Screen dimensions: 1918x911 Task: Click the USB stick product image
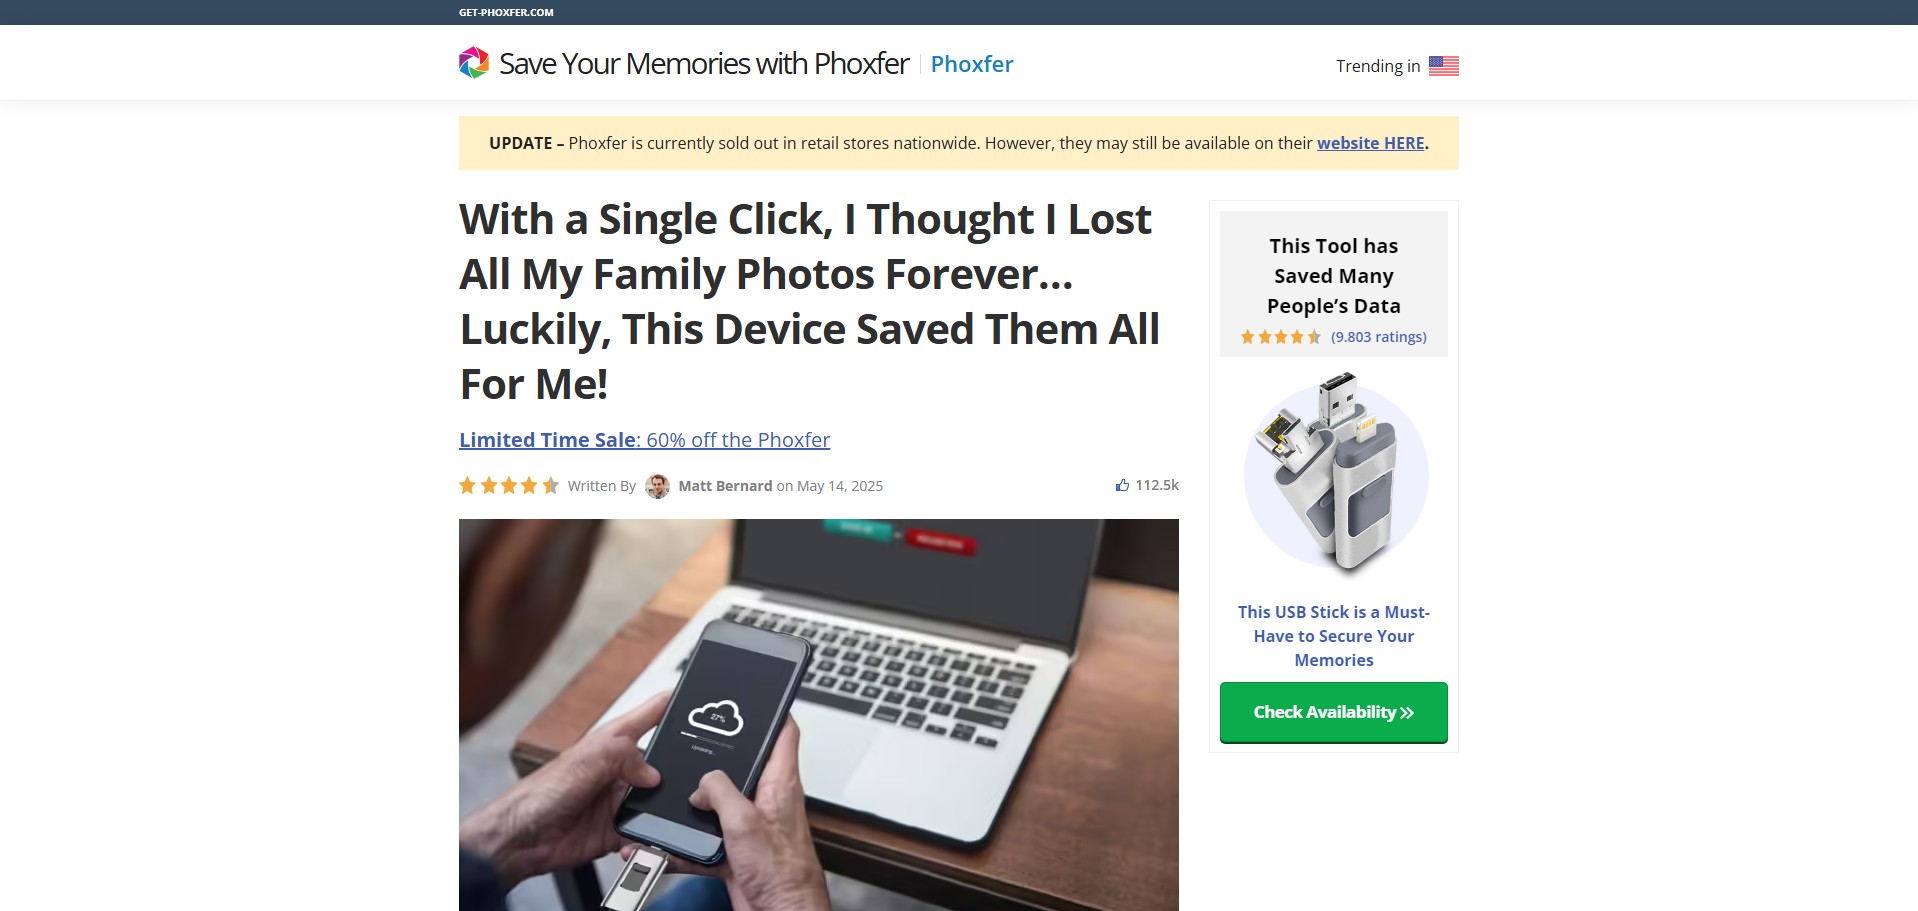[x=1335, y=475]
